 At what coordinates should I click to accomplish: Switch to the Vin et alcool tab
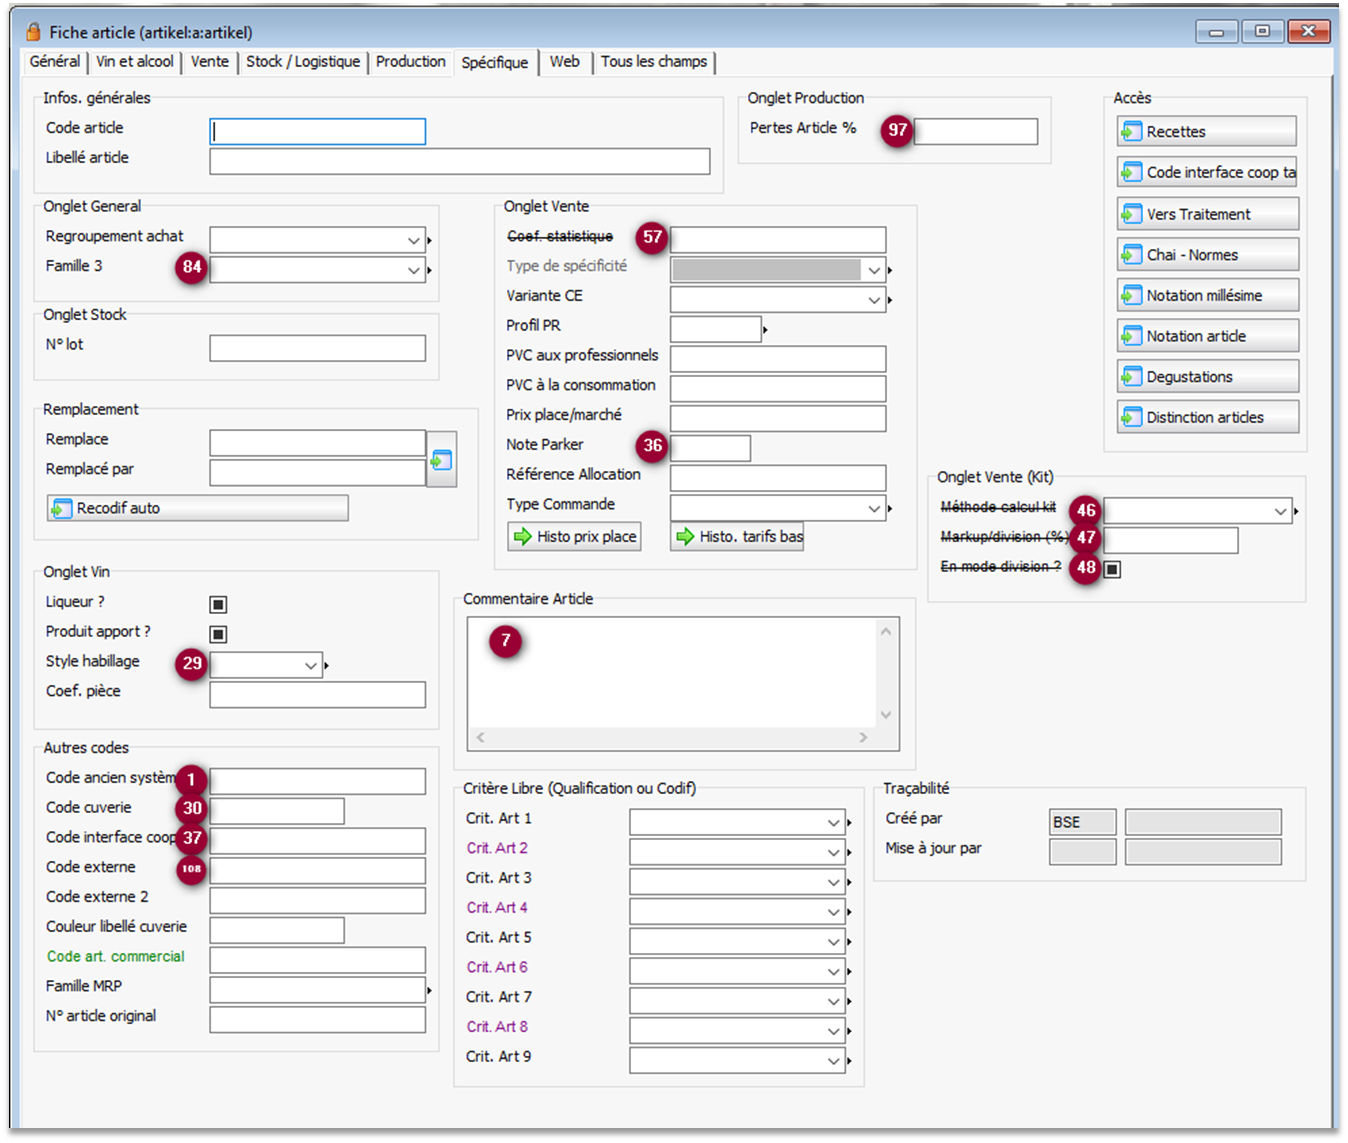(135, 62)
